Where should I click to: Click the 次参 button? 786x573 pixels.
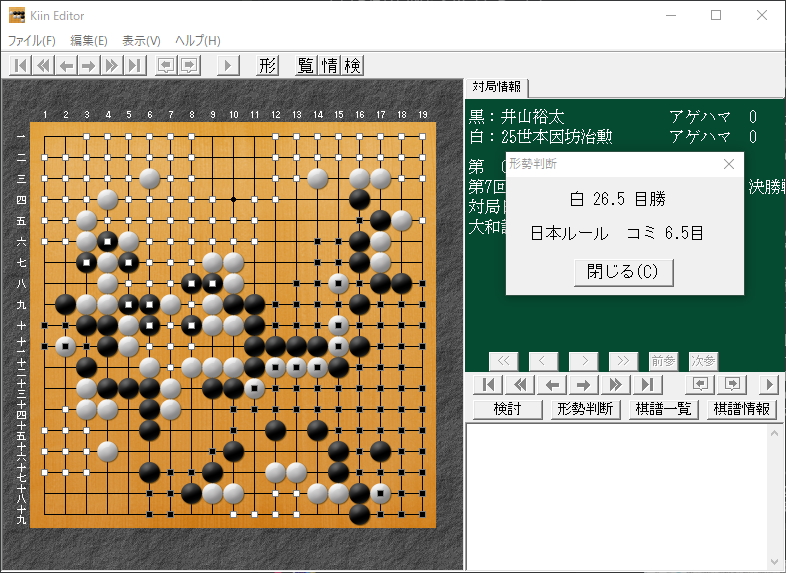(703, 361)
